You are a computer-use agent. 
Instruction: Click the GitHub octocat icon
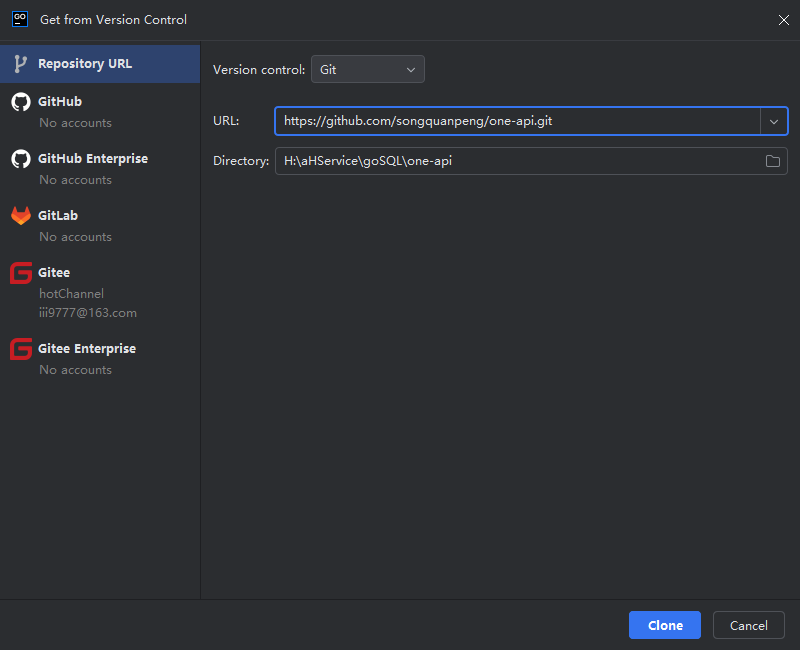(x=20, y=102)
